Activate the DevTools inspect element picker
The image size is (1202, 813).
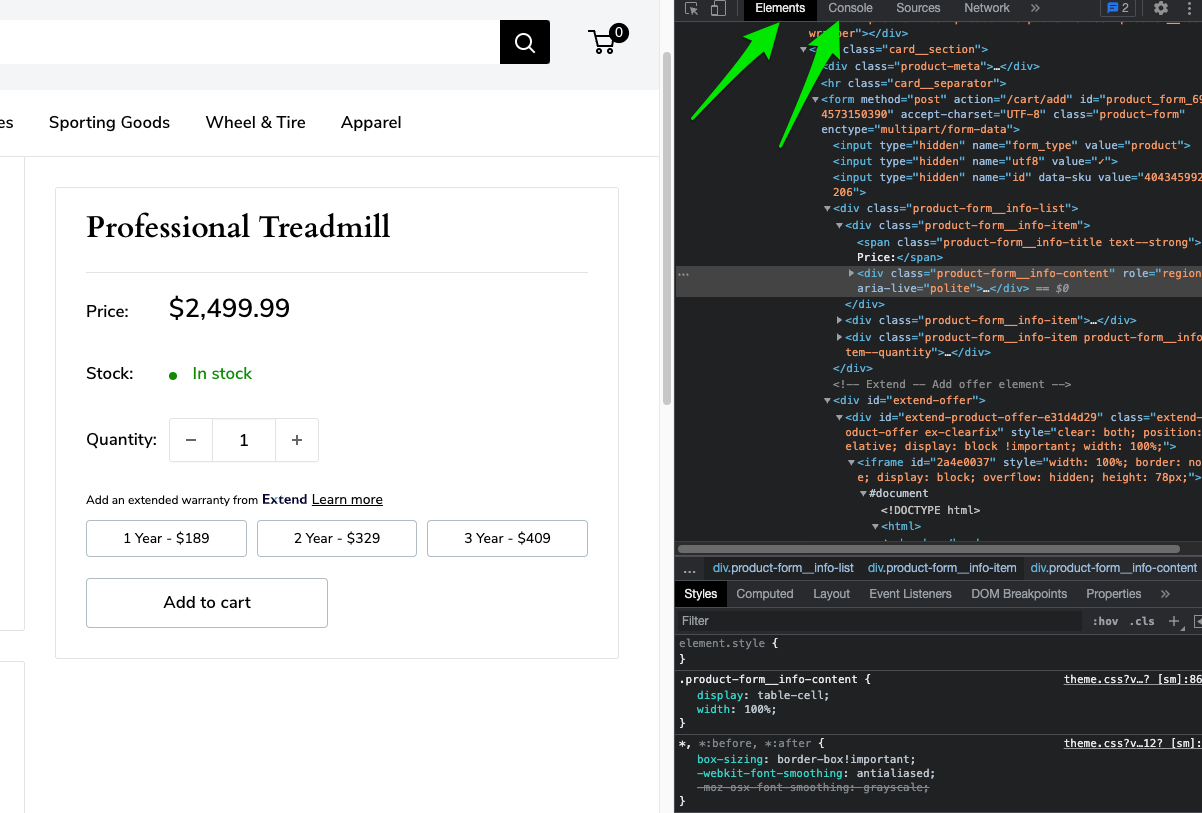click(x=692, y=8)
